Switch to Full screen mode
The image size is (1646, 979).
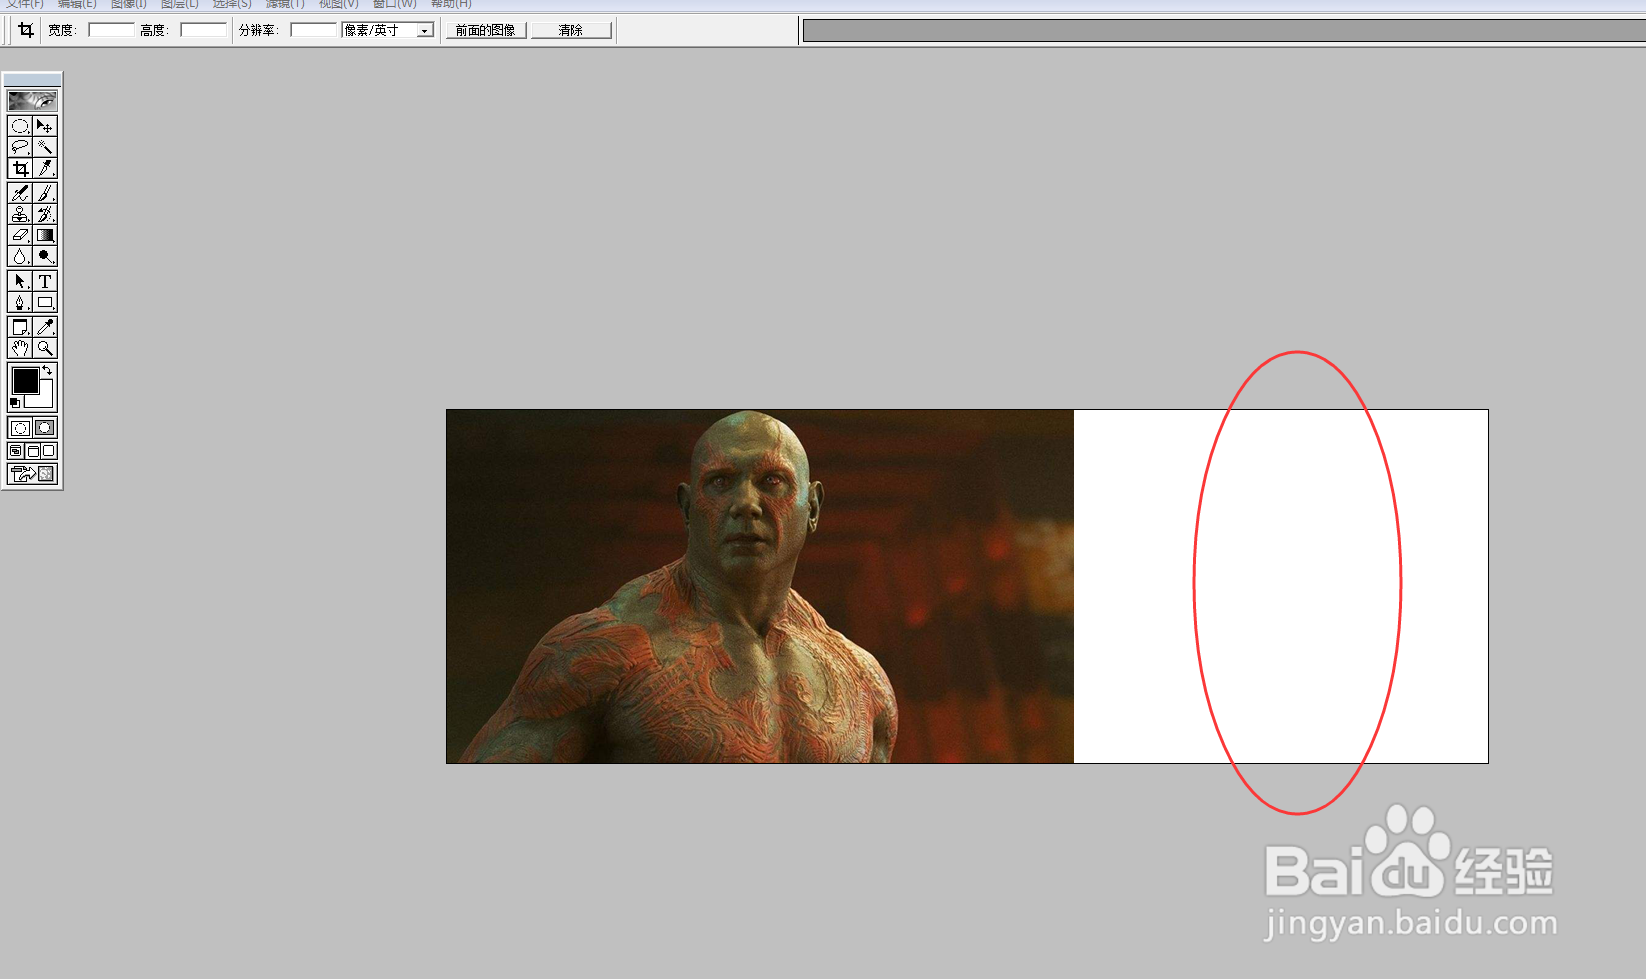tap(49, 451)
